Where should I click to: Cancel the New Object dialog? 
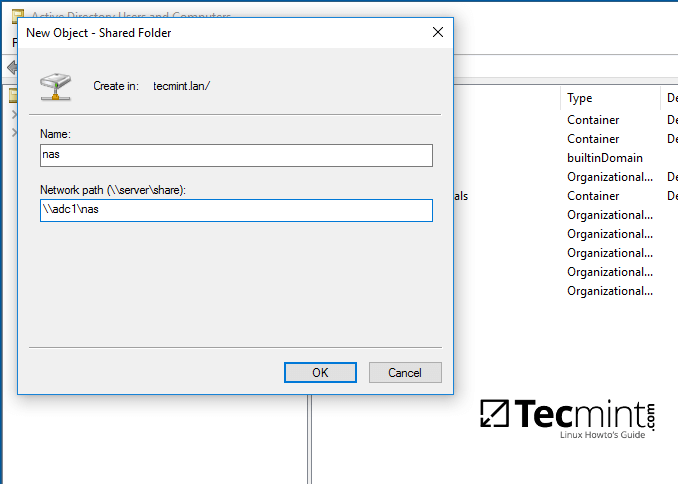pyautogui.click(x=405, y=372)
